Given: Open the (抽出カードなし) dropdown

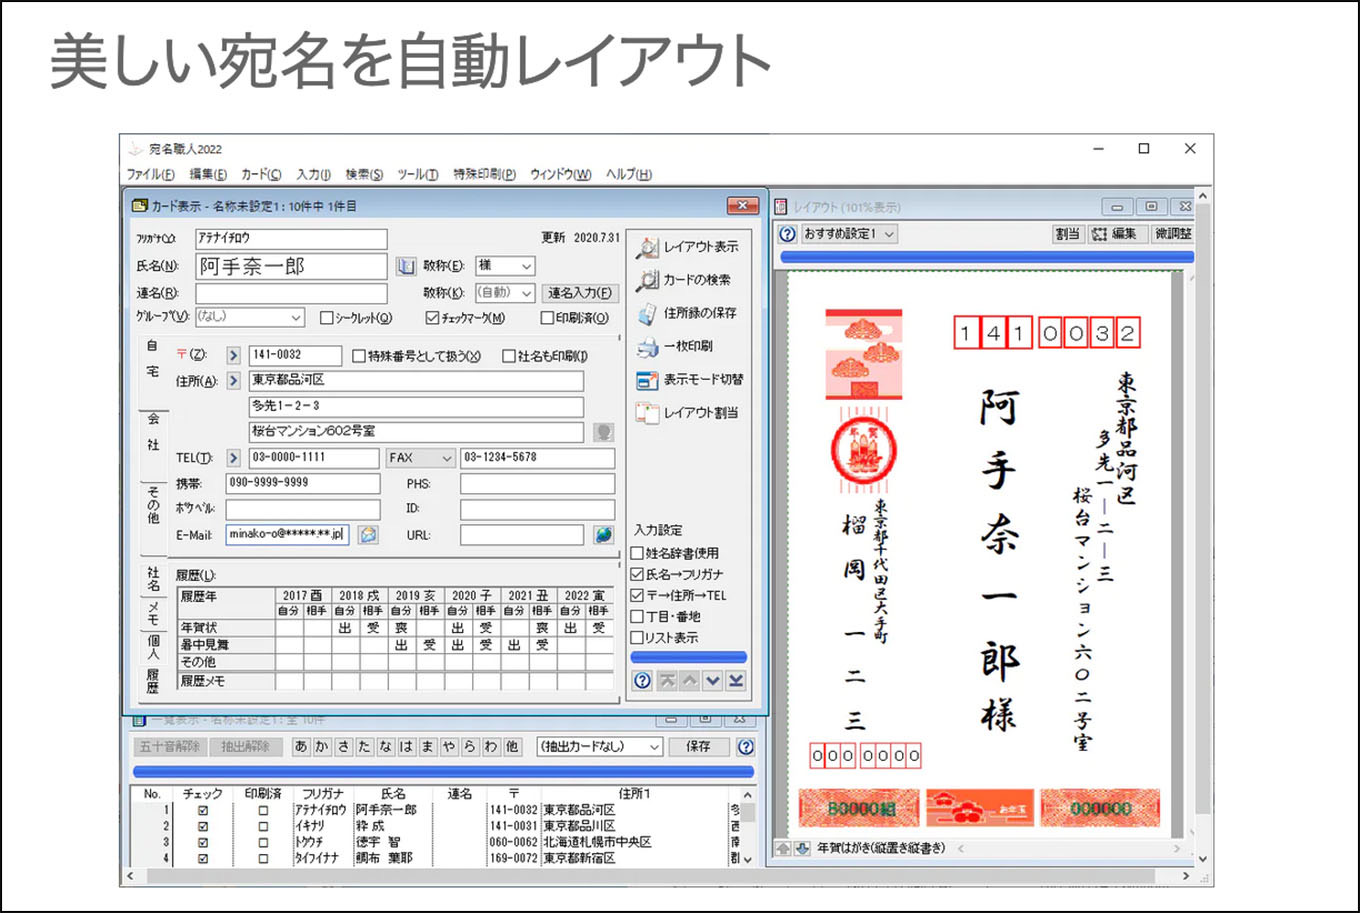Looking at the screenshot, I should [x=600, y=747].
